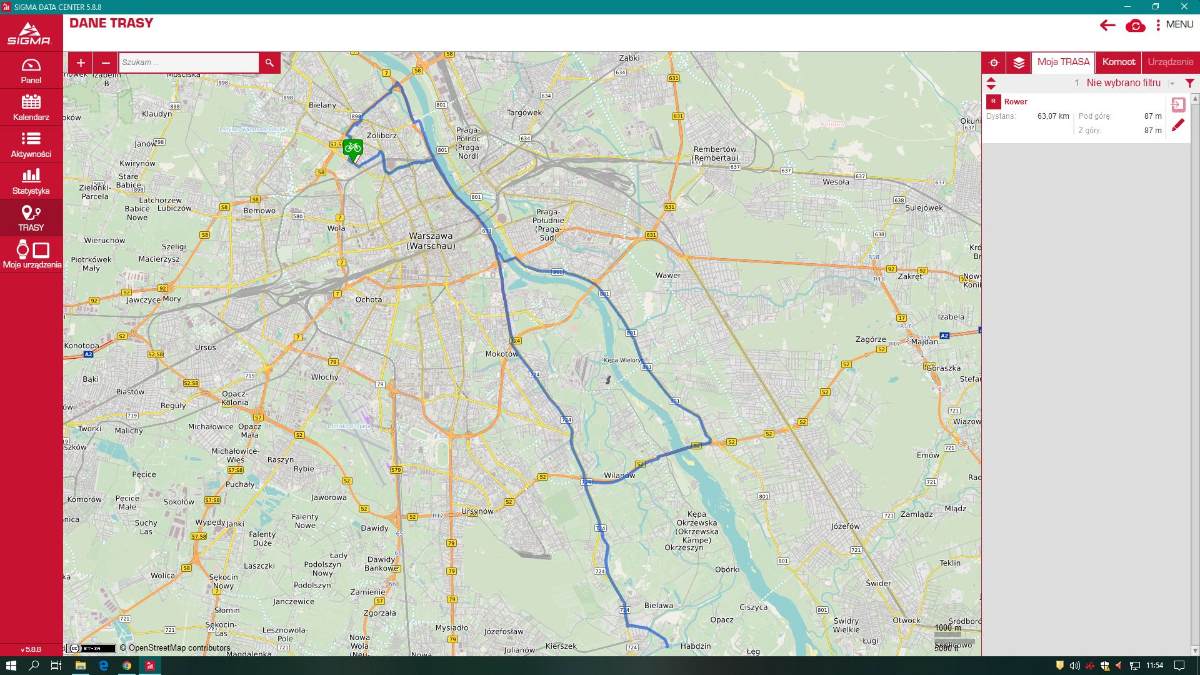Zoom out the map with minus button
1200x675 pixels.
point(106,63)
